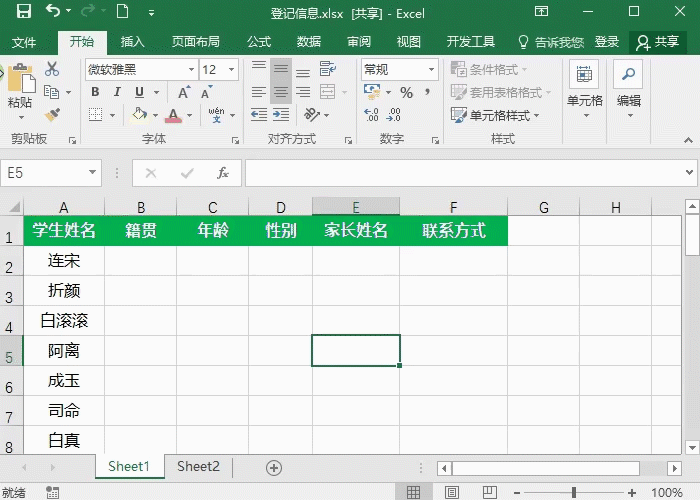Click the Insert Function fx icon
The height and width of the screenshot is (500, 700).
click(x=223, y=173)
